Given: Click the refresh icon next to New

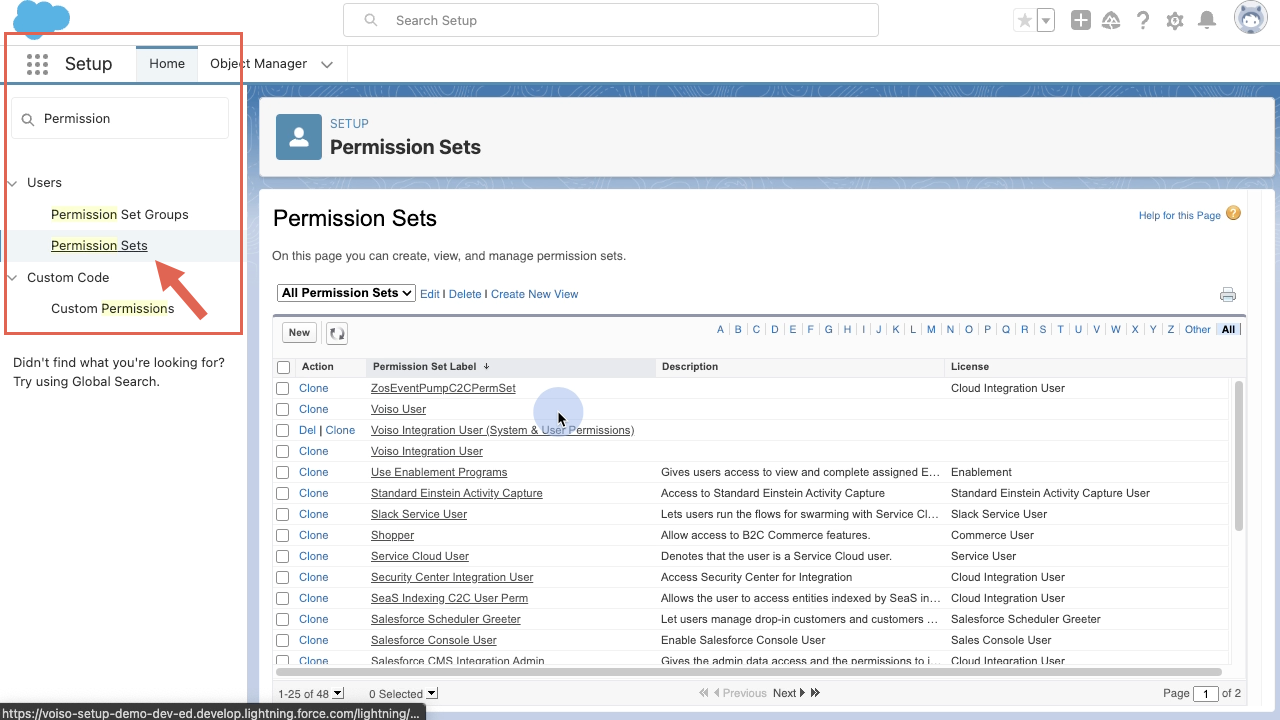Looking at the screenshot, I should pyautogui.click(x=336, y=333).
